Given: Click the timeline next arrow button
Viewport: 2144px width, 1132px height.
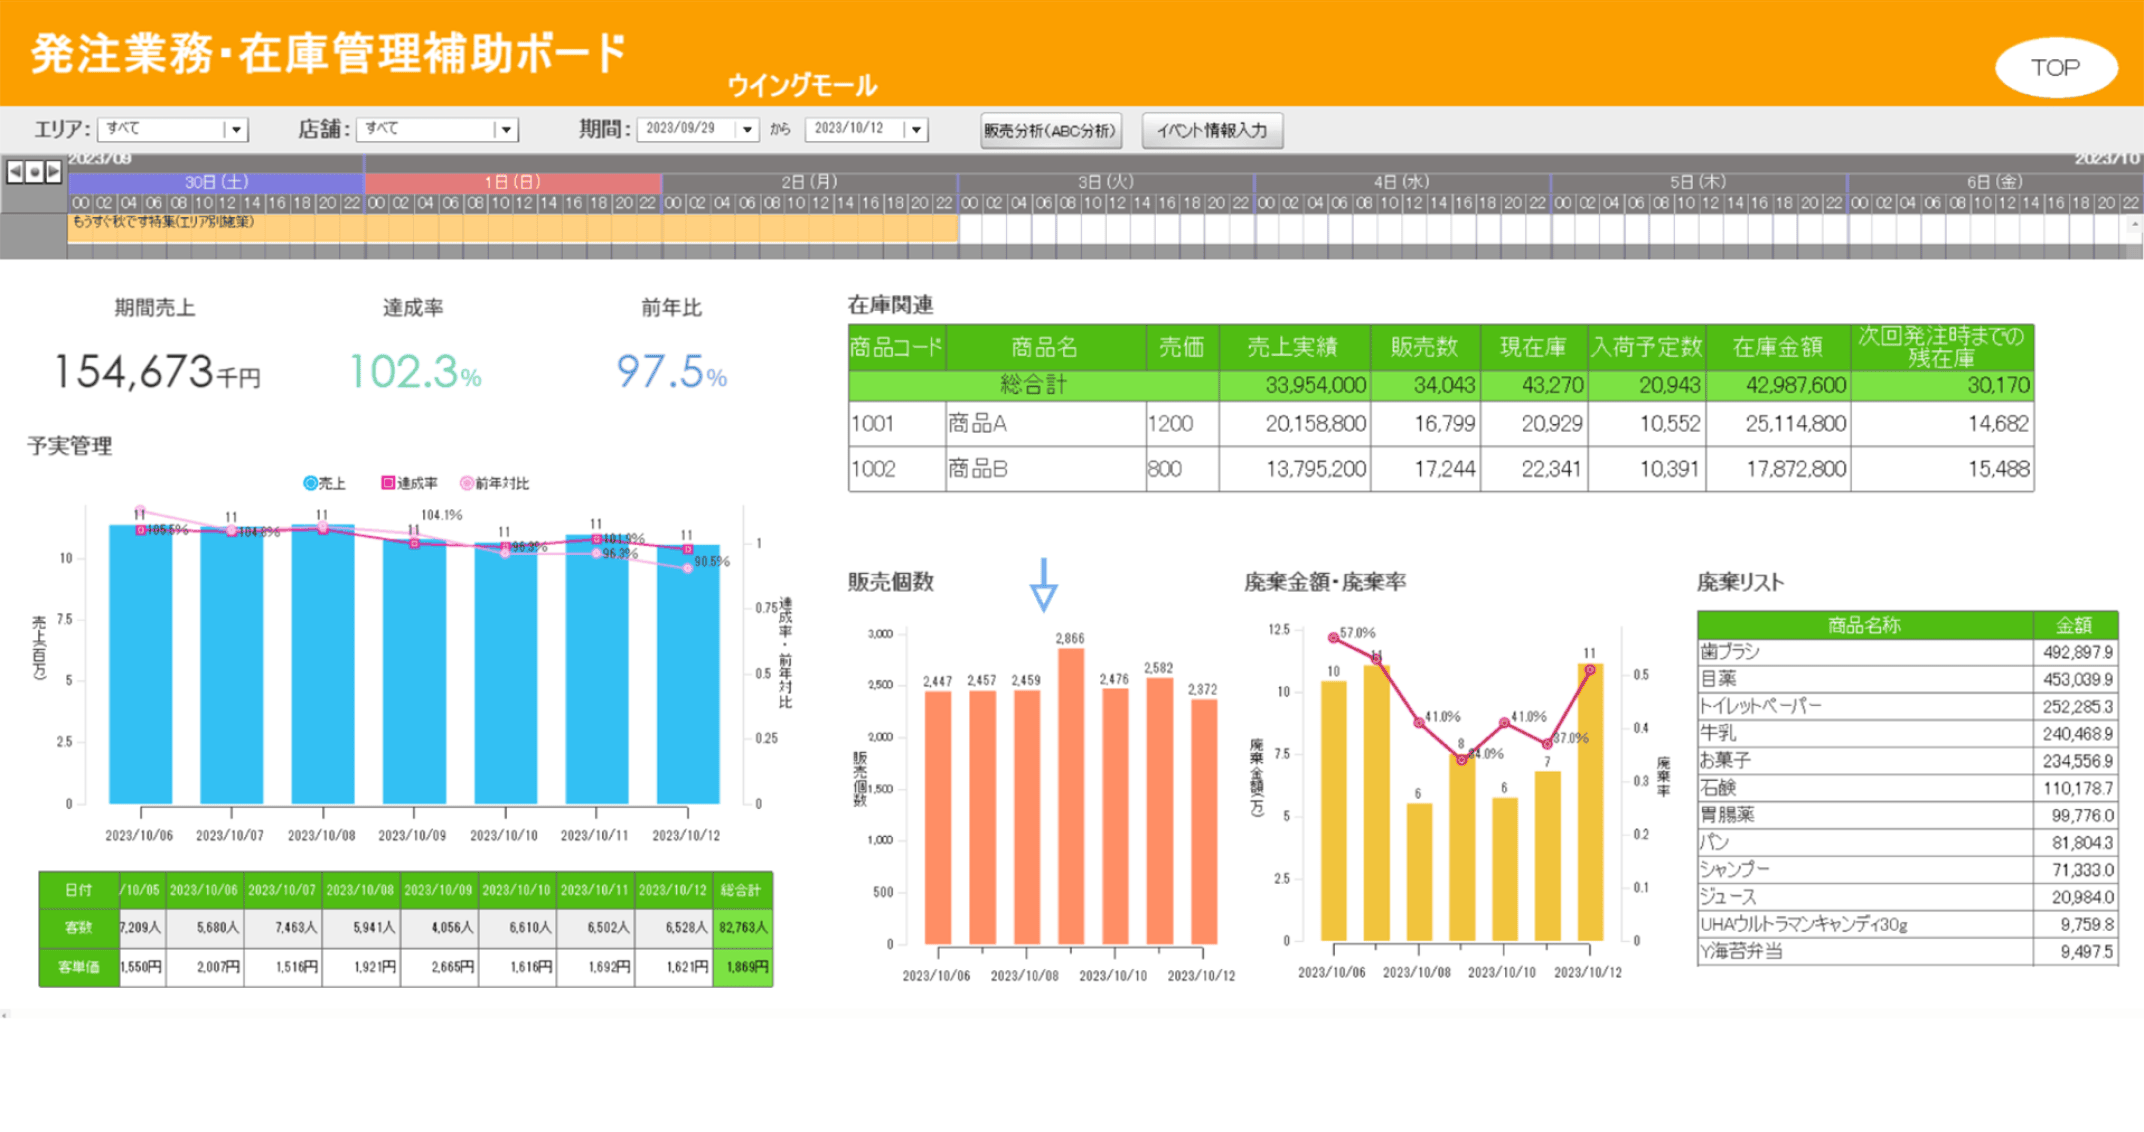Looking at the screenshot, I should click(53, 172).
